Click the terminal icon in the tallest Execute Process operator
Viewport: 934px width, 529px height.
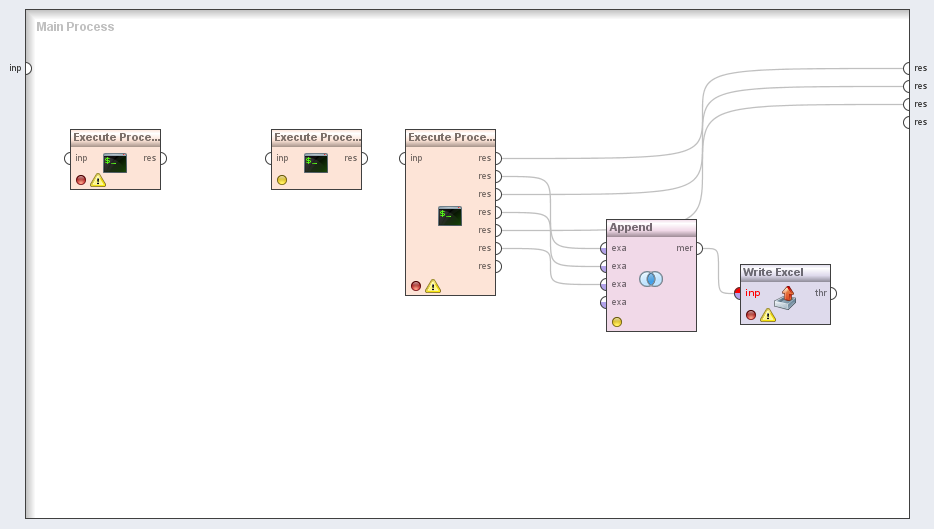(x=450, y=215)
